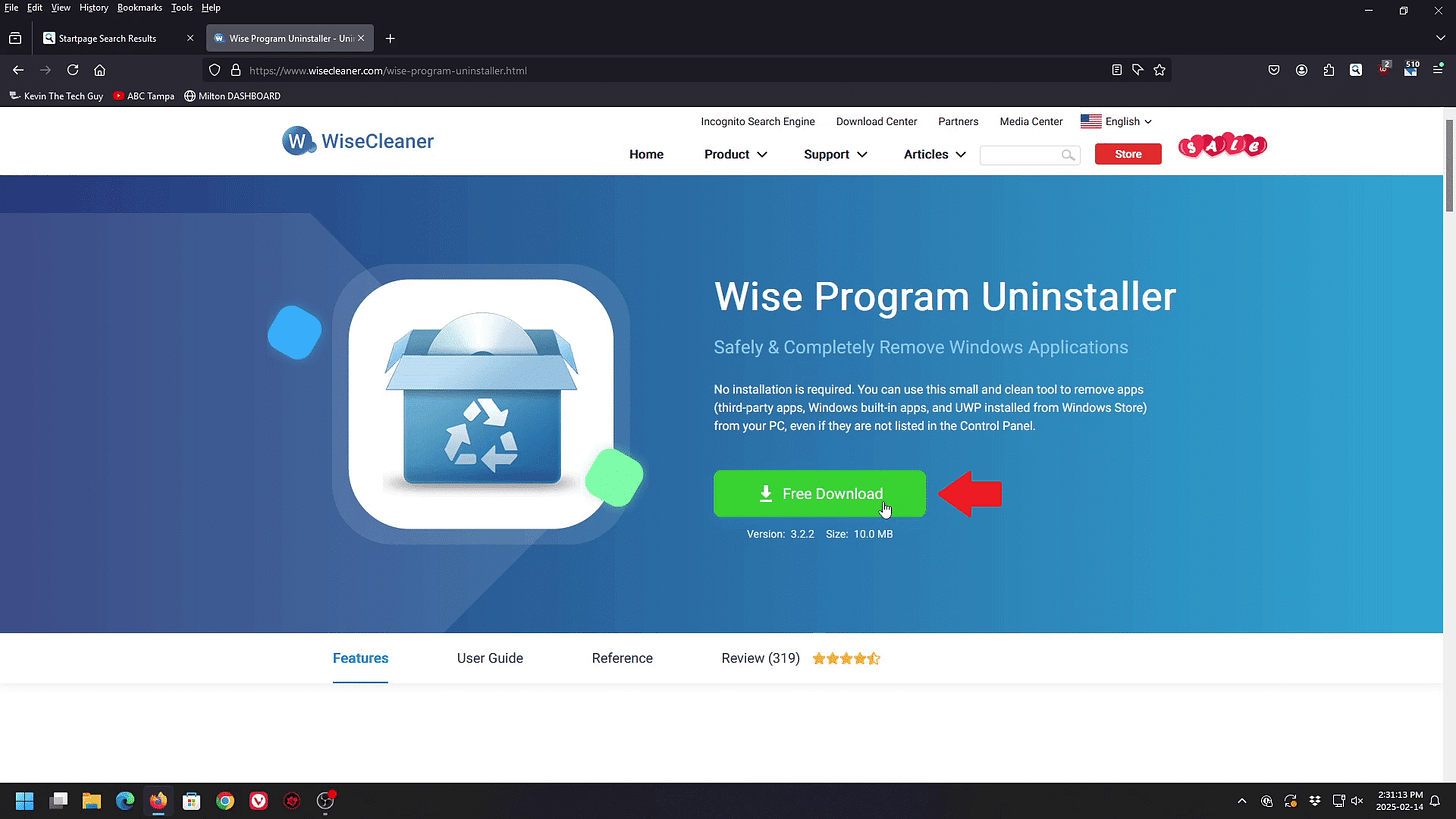This screenshot has width=1456, height=819.
Task: Bookmark this page with the star icon
Action: pyautogui.click(x=1159, y=70)
